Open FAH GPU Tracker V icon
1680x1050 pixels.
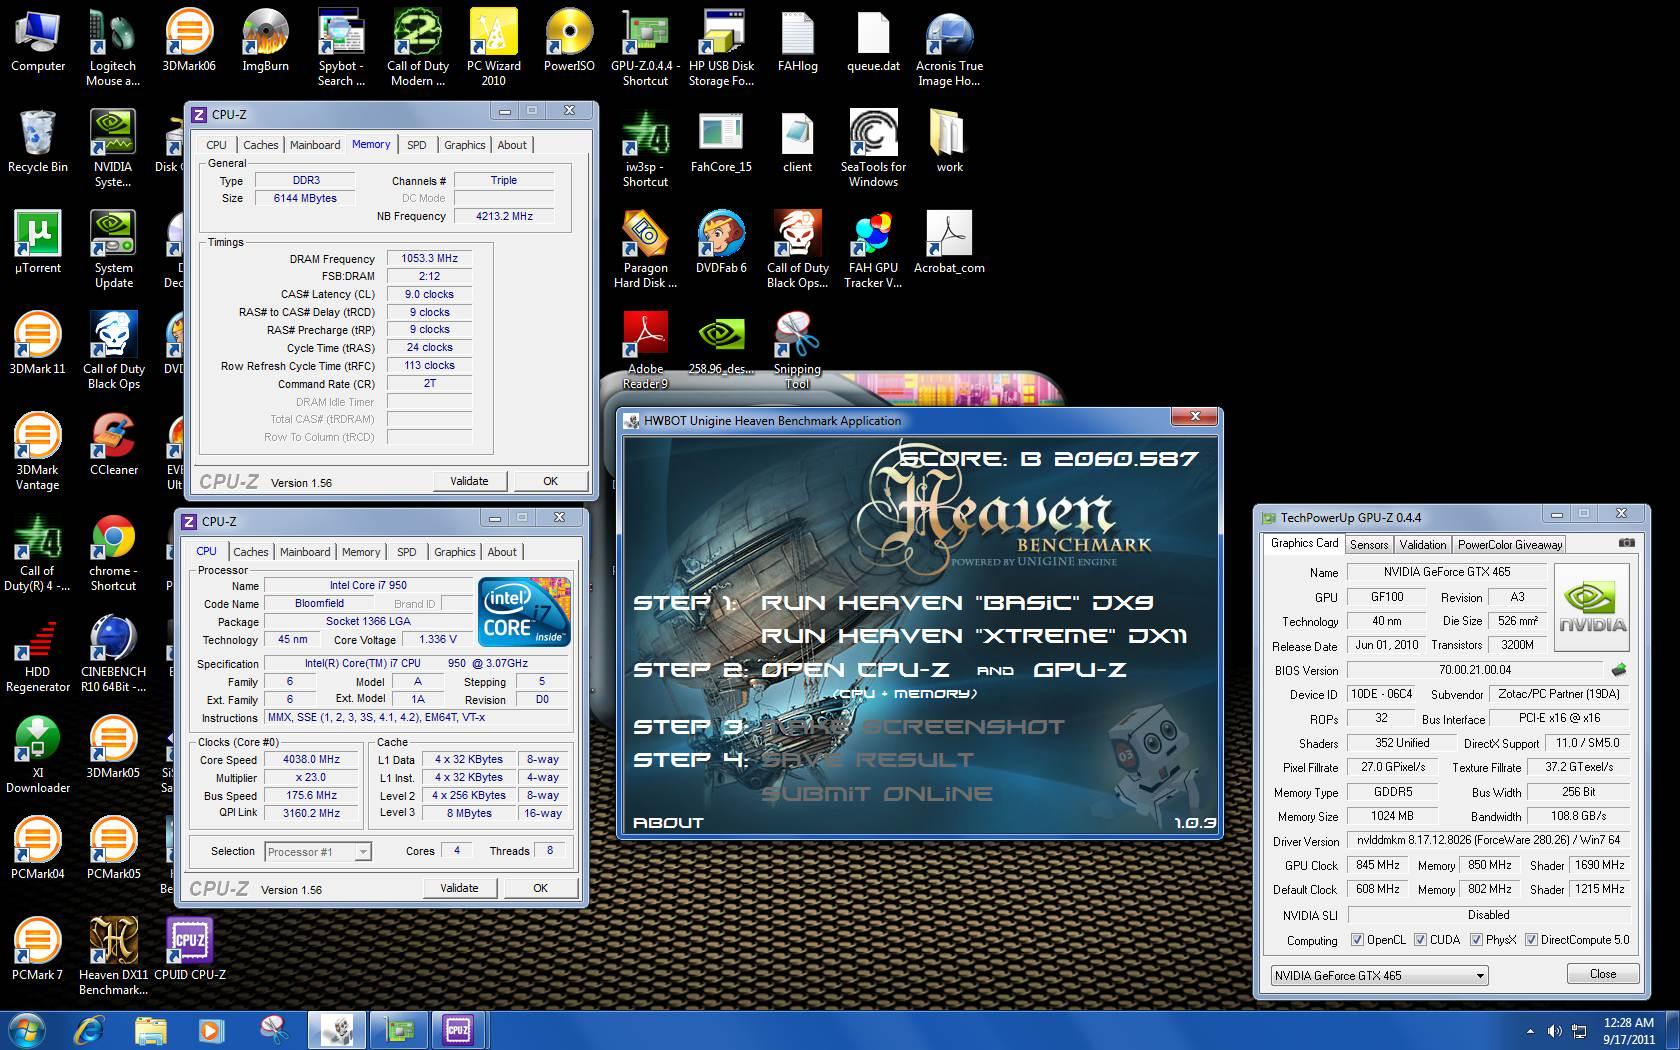point(873,249)
